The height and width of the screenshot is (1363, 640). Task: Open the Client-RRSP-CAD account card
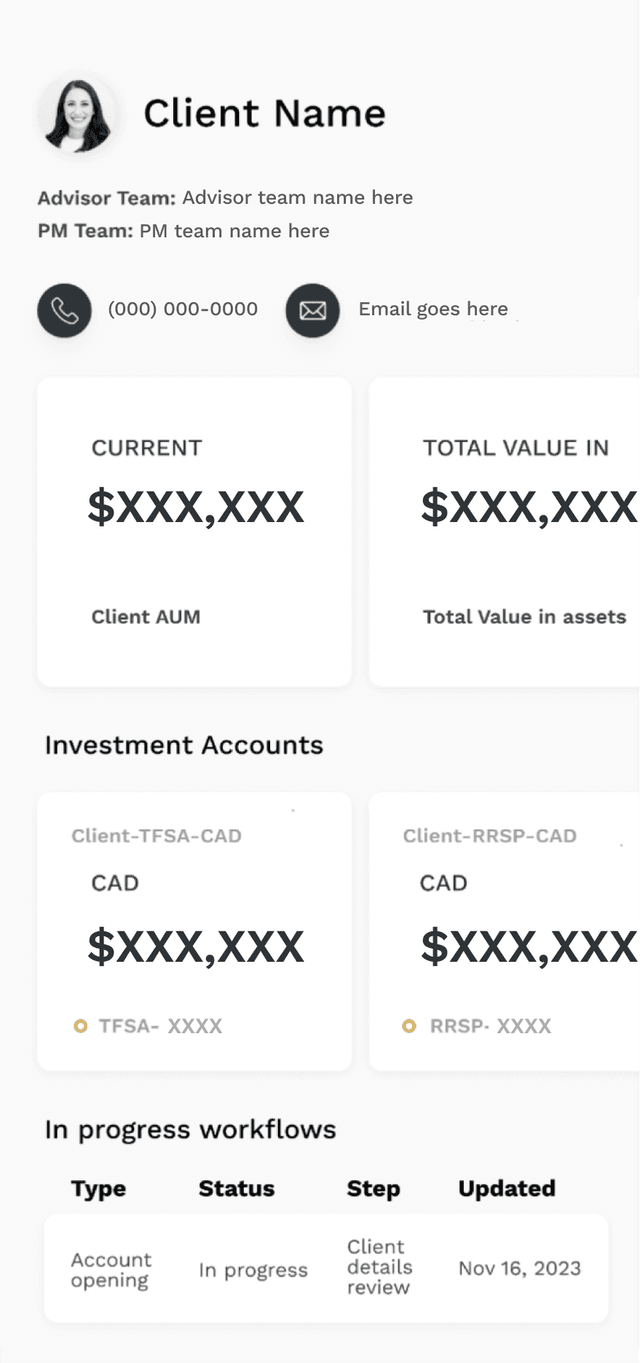pyautogui.click(x=506, y=932)
